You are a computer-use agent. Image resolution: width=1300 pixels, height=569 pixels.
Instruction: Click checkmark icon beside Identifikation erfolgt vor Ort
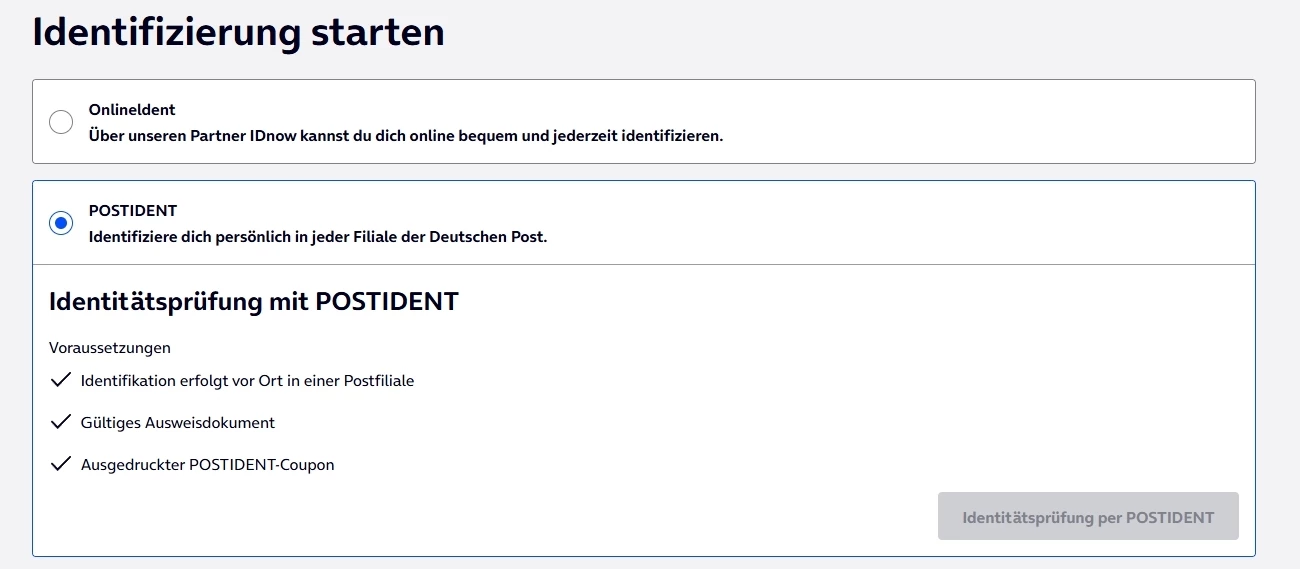coord(61,380)
